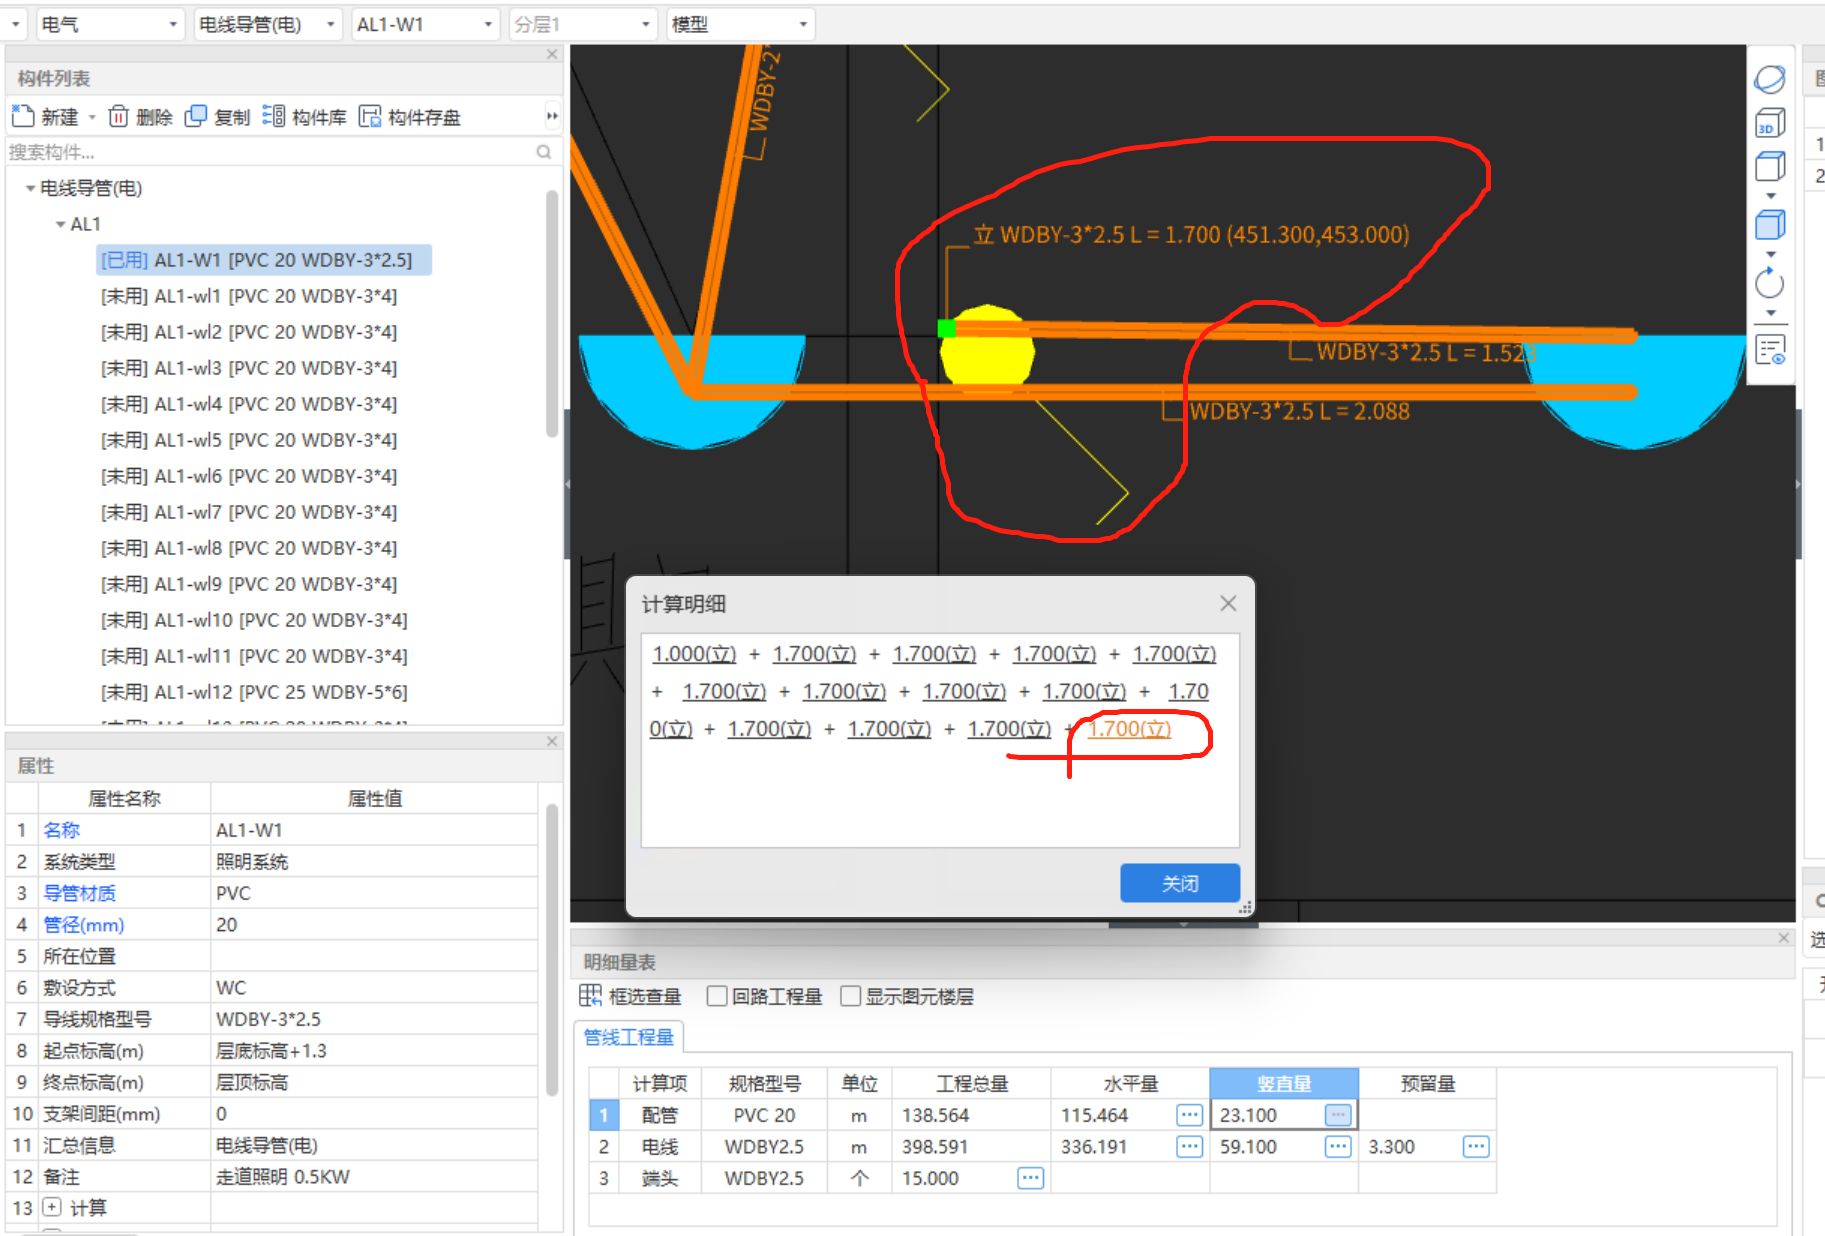
Task: Click the 工程总量 column header
Action: [971, 1083]
